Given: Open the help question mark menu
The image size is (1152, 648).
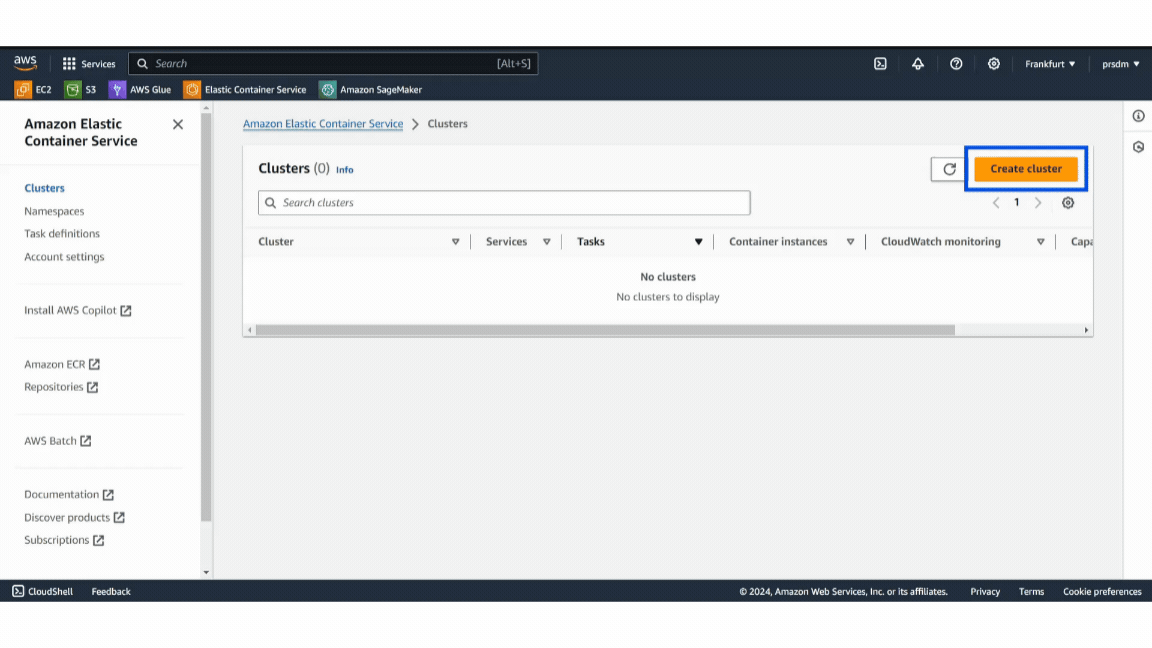Looking at the screenshot, I should (956, 64).
